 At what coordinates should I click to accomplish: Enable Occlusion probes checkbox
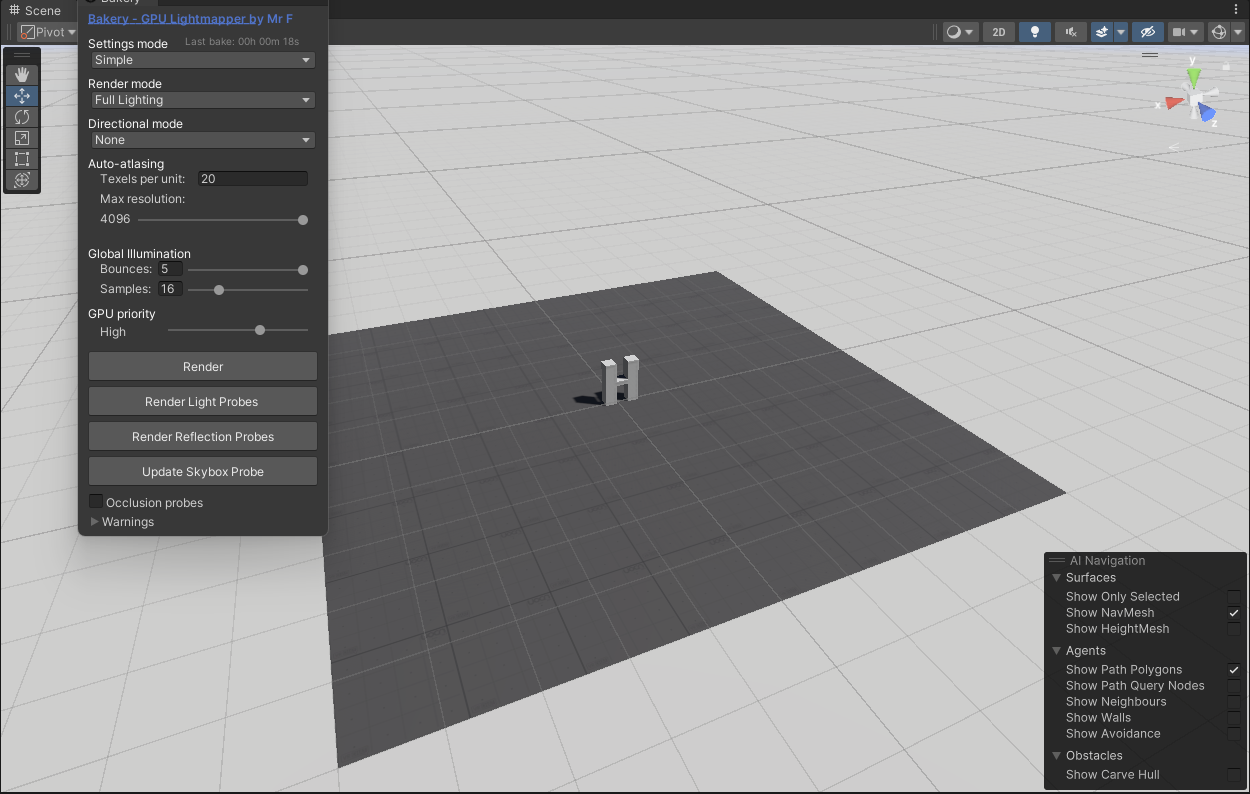[96, 501]
